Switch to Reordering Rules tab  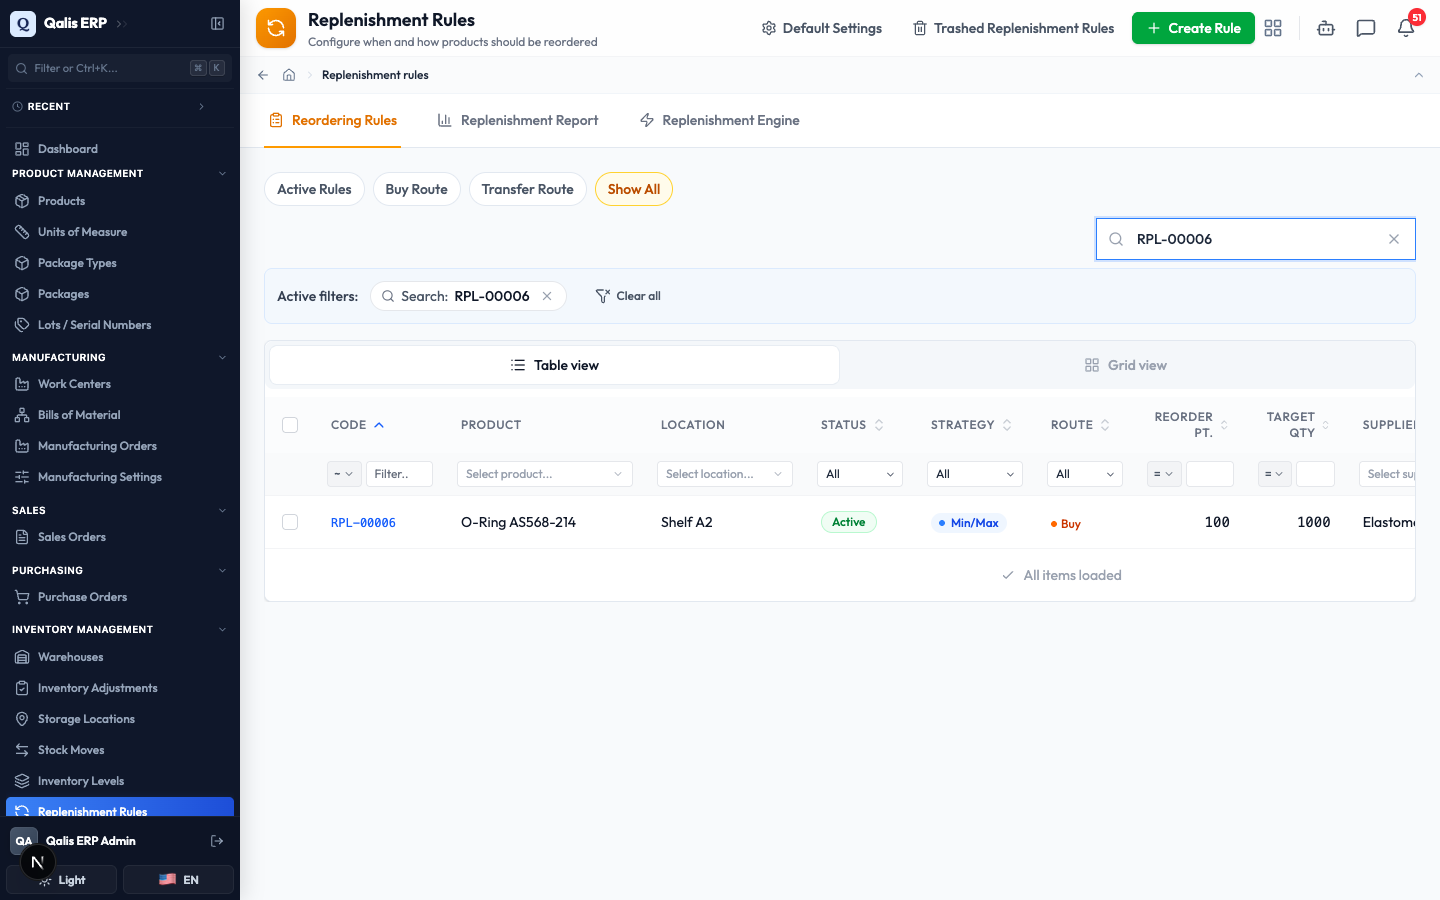333,120
